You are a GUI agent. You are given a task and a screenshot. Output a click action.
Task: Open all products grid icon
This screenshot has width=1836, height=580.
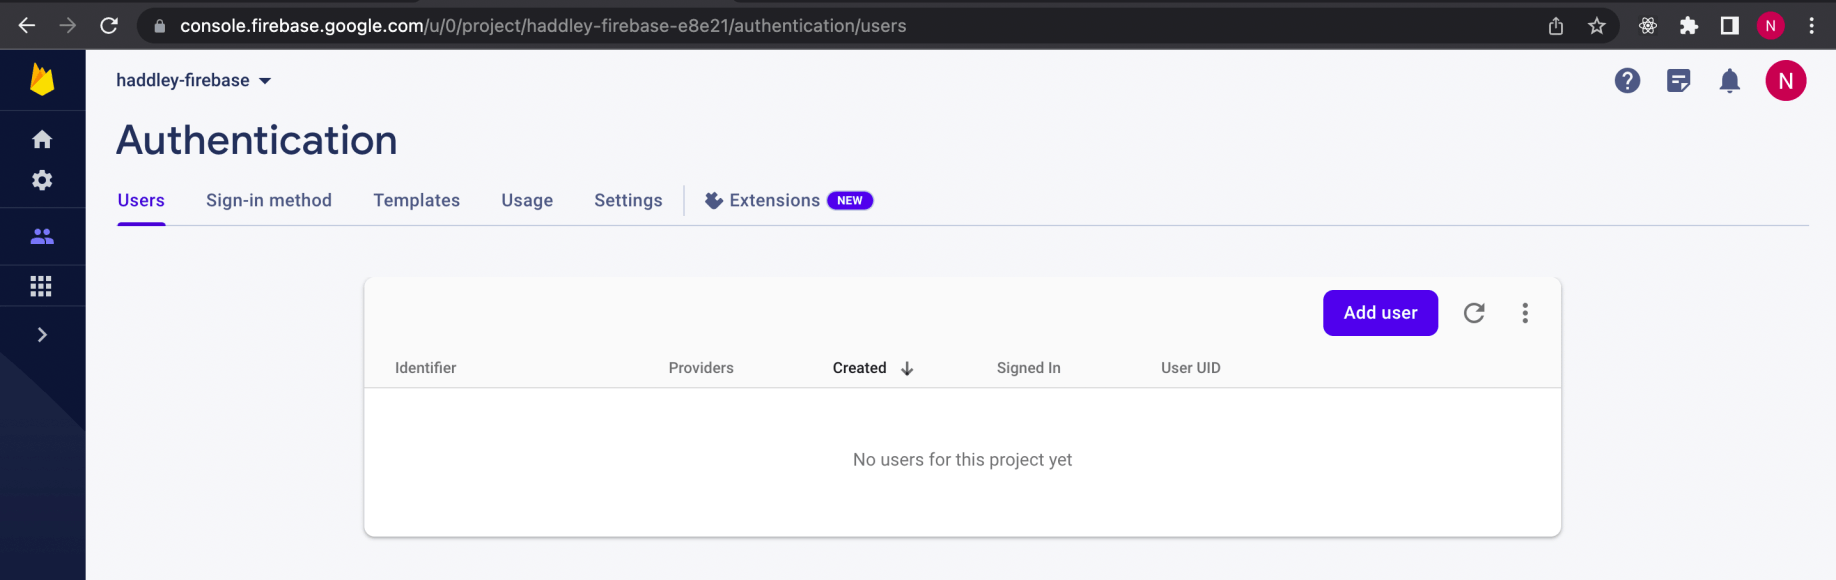[x=41, y=287]
